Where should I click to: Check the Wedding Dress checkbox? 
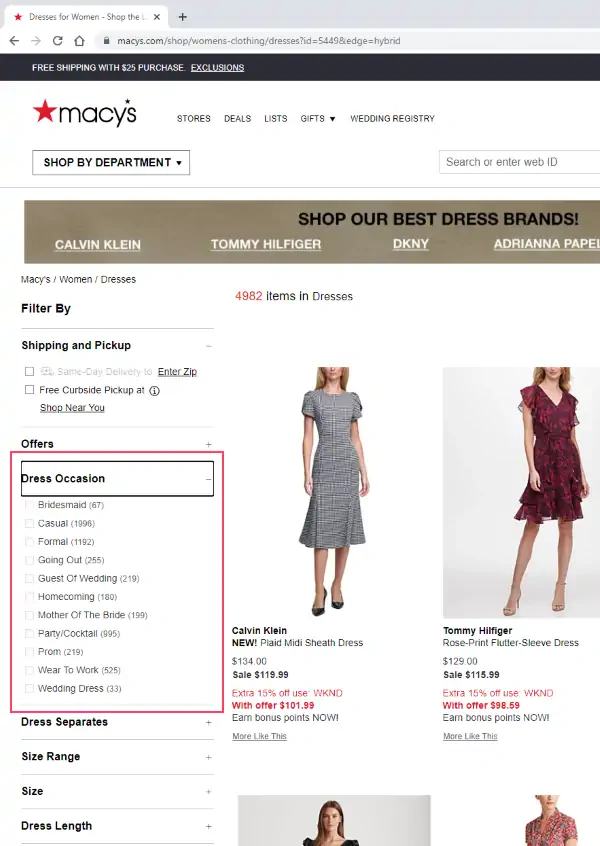coord(30,688)
